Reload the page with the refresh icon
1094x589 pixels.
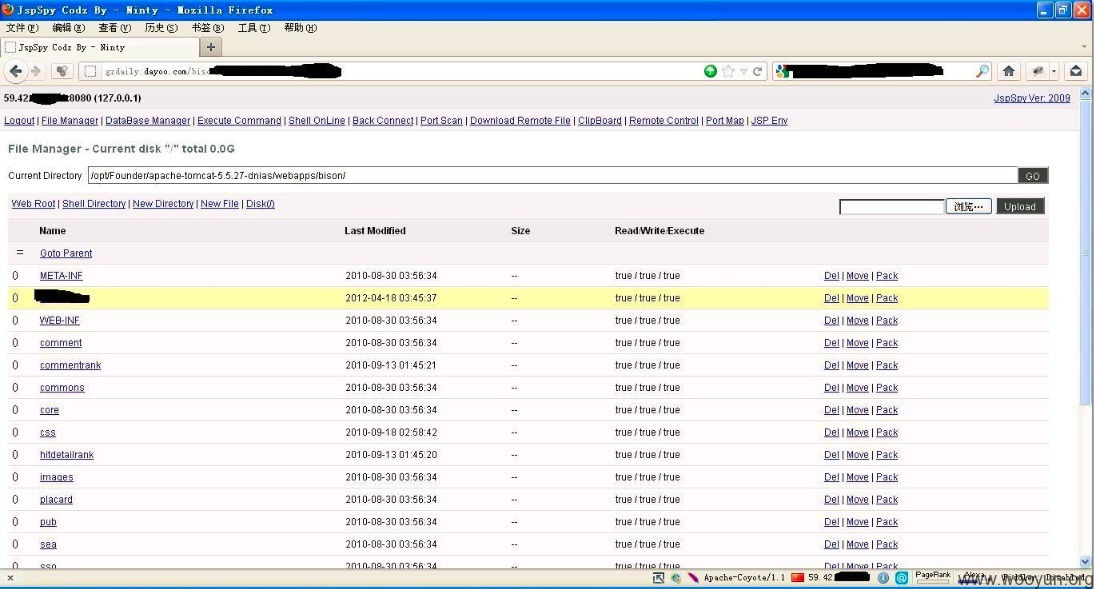pos(757,71)
